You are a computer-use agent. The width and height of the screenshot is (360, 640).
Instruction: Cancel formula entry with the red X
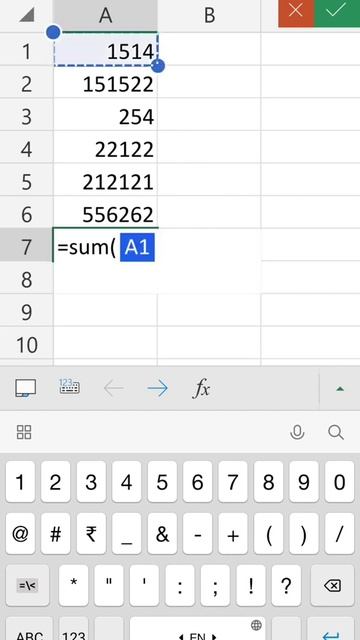click(296, 13)
